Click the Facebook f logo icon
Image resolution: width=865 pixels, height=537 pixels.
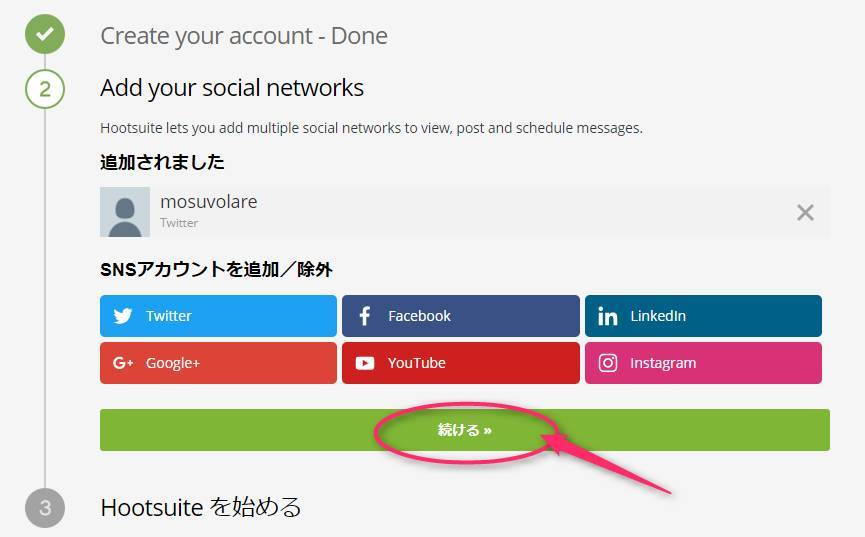click(364, 316)
